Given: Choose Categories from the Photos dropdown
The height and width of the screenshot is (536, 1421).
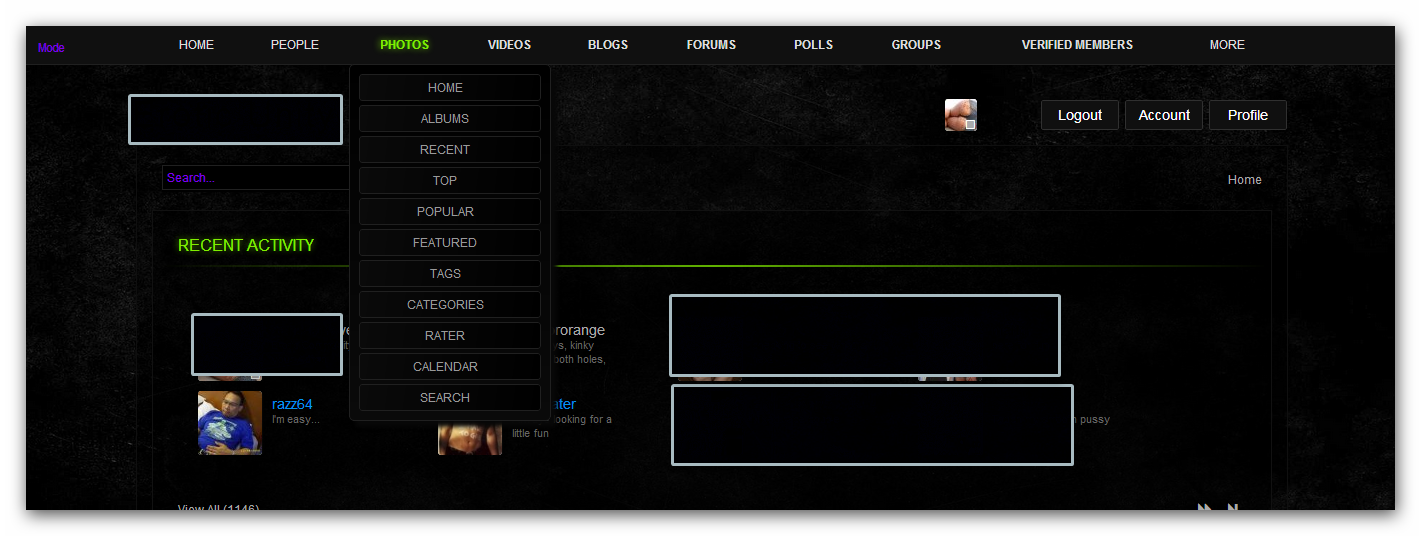Looking at the screenshot, I should 445,305.
